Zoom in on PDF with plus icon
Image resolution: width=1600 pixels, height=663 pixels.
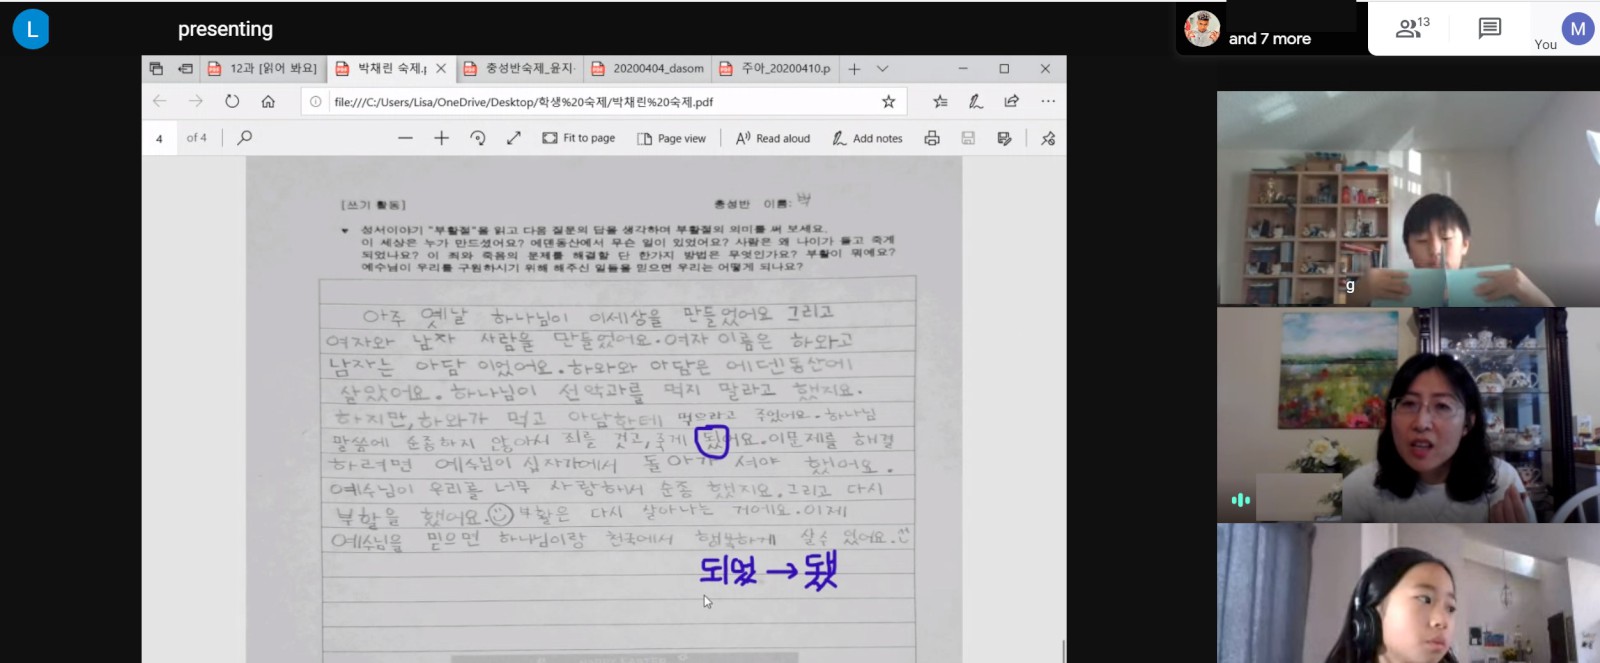click(x=441, y=138)
